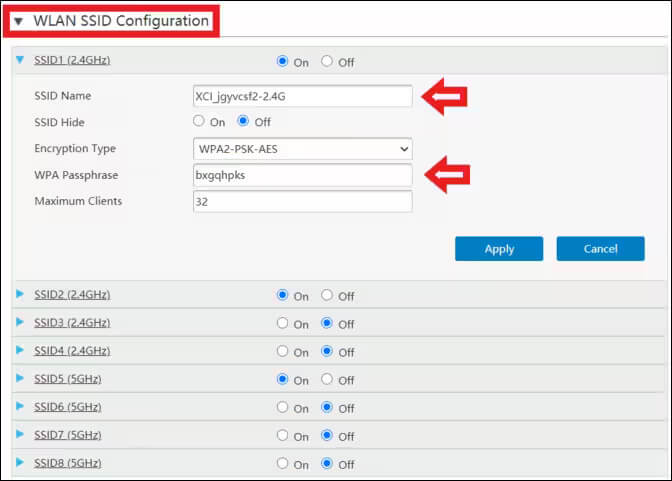Viewport: 672px width, 481px height.
Task: Enable SSID3 with On radio button
Action: (283, 324)
